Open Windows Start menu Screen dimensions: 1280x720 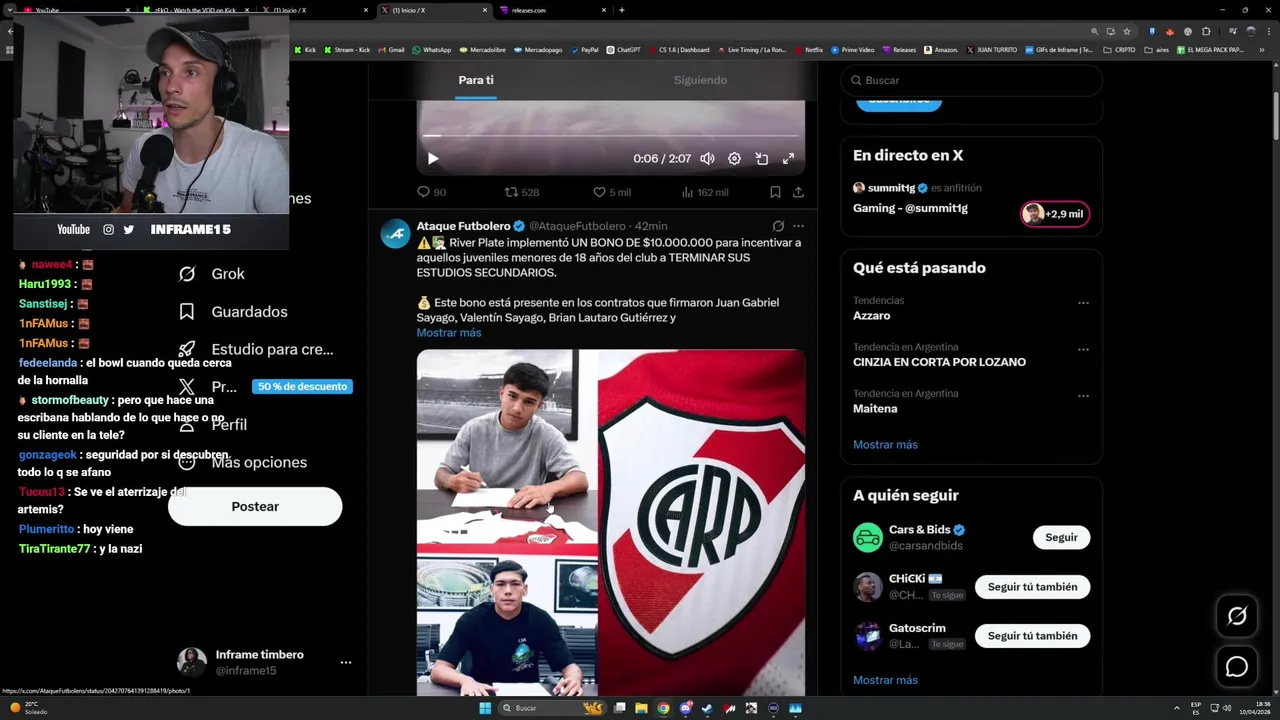[x=486, y=708]
